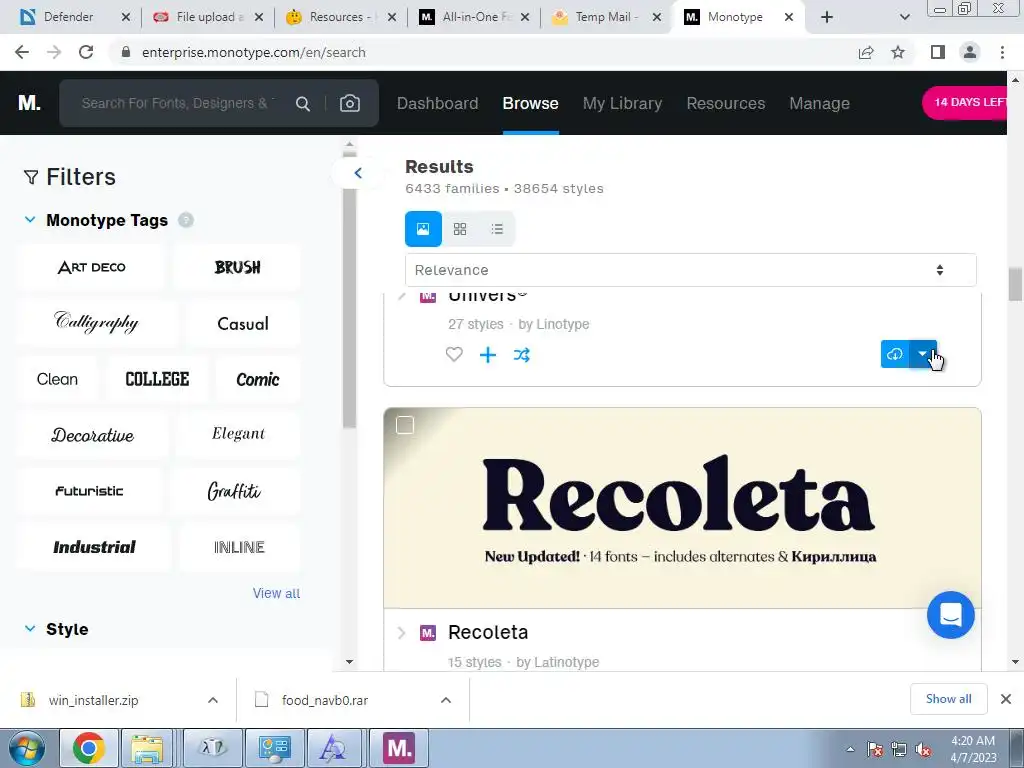Collapse the Style filter section
Image resolution: width=1024 pixels, height=768 pixels.
(29, 629)
